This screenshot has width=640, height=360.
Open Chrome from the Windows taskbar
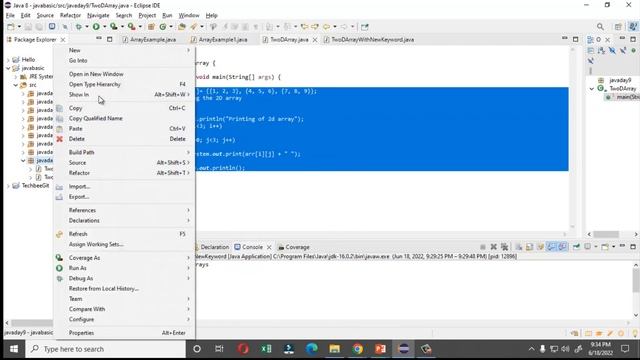(358, 349)
